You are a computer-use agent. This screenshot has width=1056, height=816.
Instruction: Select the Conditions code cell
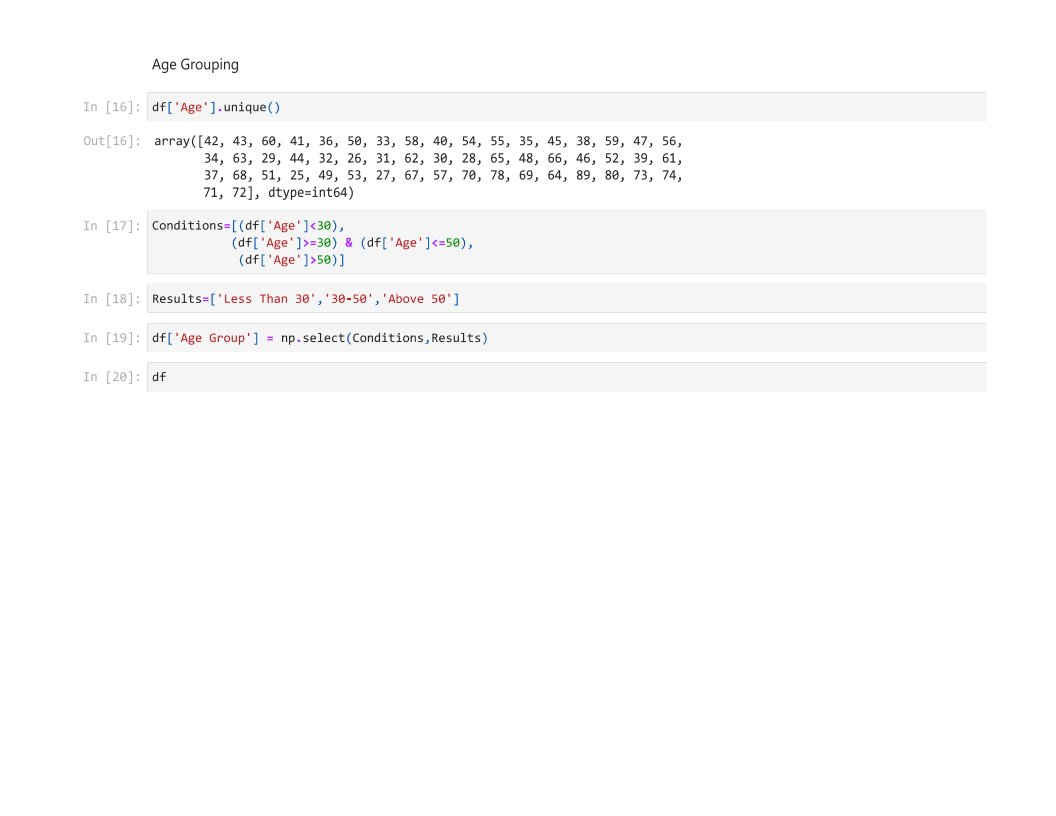coord(566,242)
